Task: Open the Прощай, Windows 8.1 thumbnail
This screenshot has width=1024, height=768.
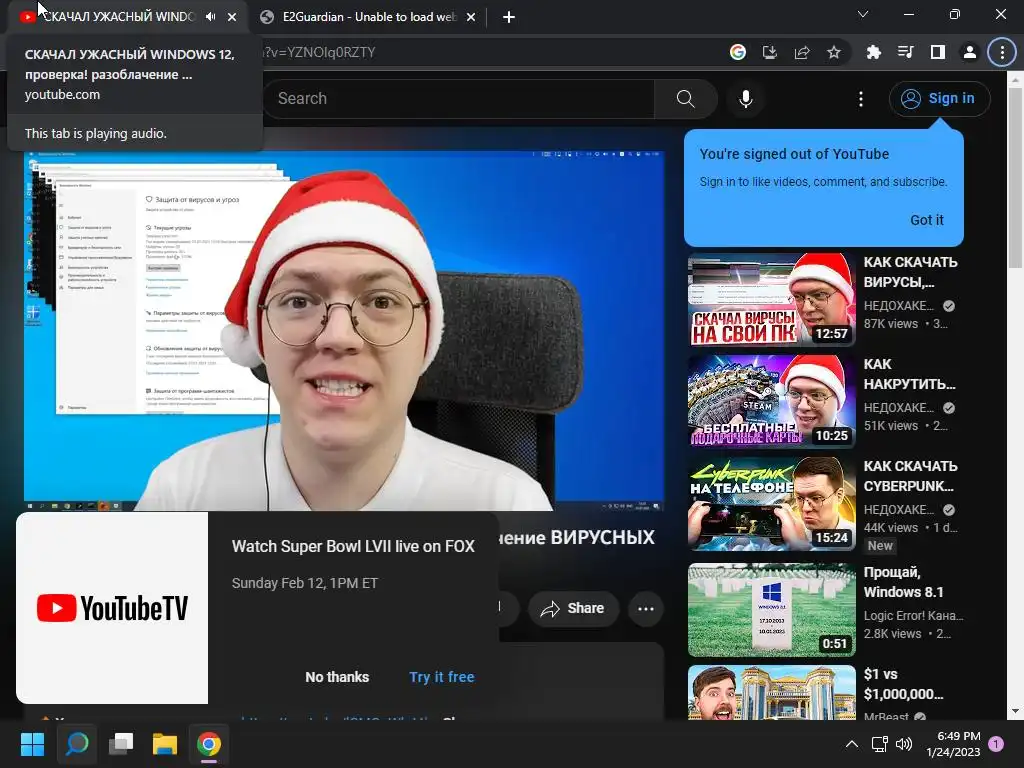Action: 771,610
